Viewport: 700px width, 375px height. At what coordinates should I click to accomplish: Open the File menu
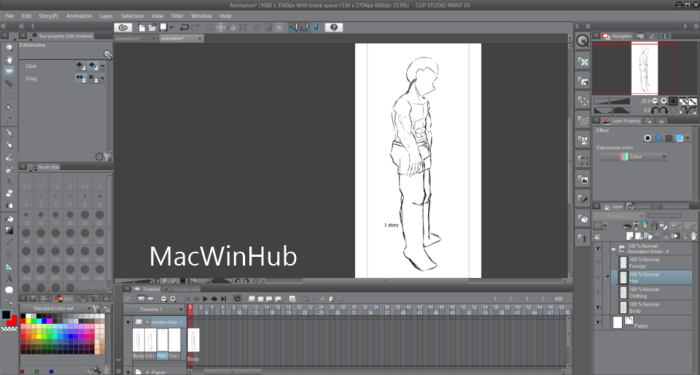(x=9, y=16)
